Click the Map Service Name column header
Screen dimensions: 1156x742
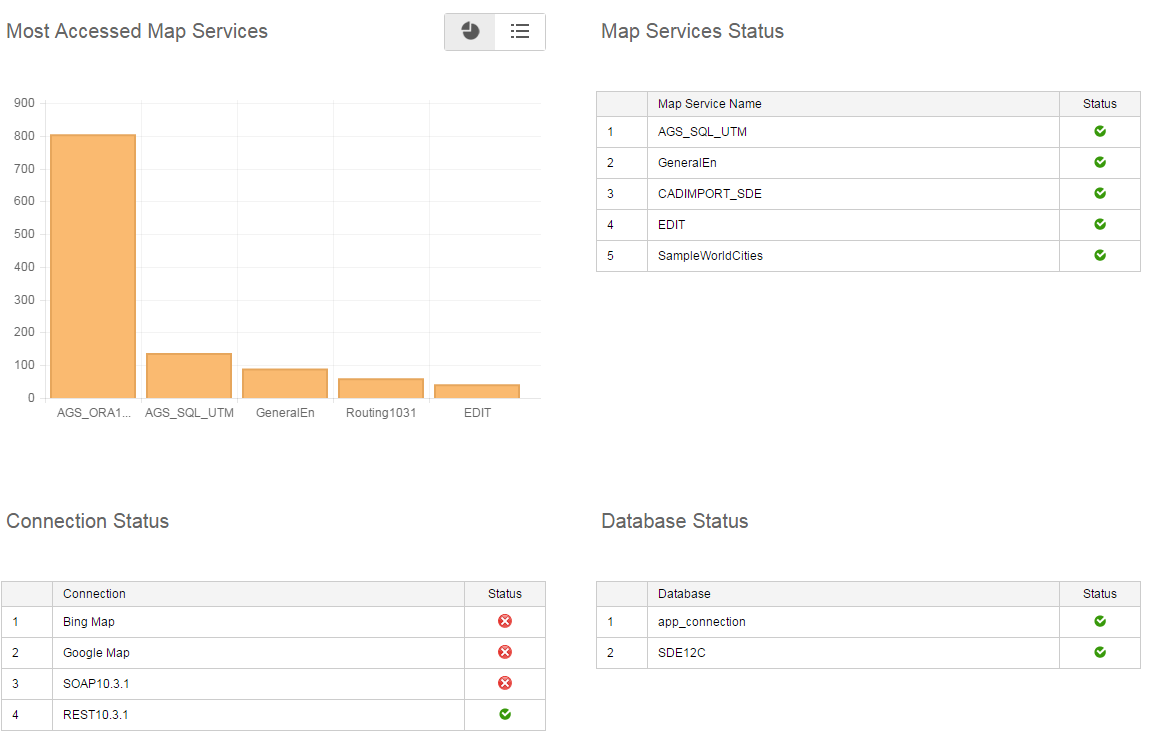point(709,104)
